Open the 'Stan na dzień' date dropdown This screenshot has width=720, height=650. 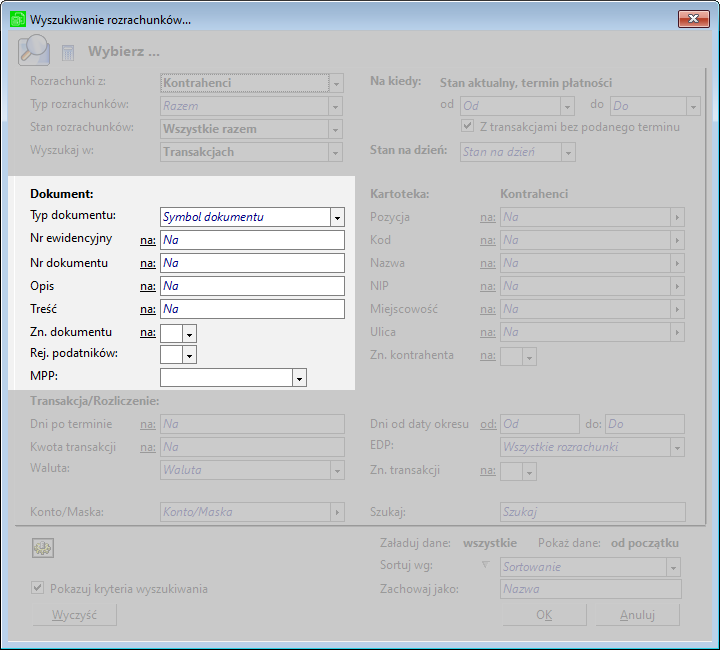pos(568,152)
